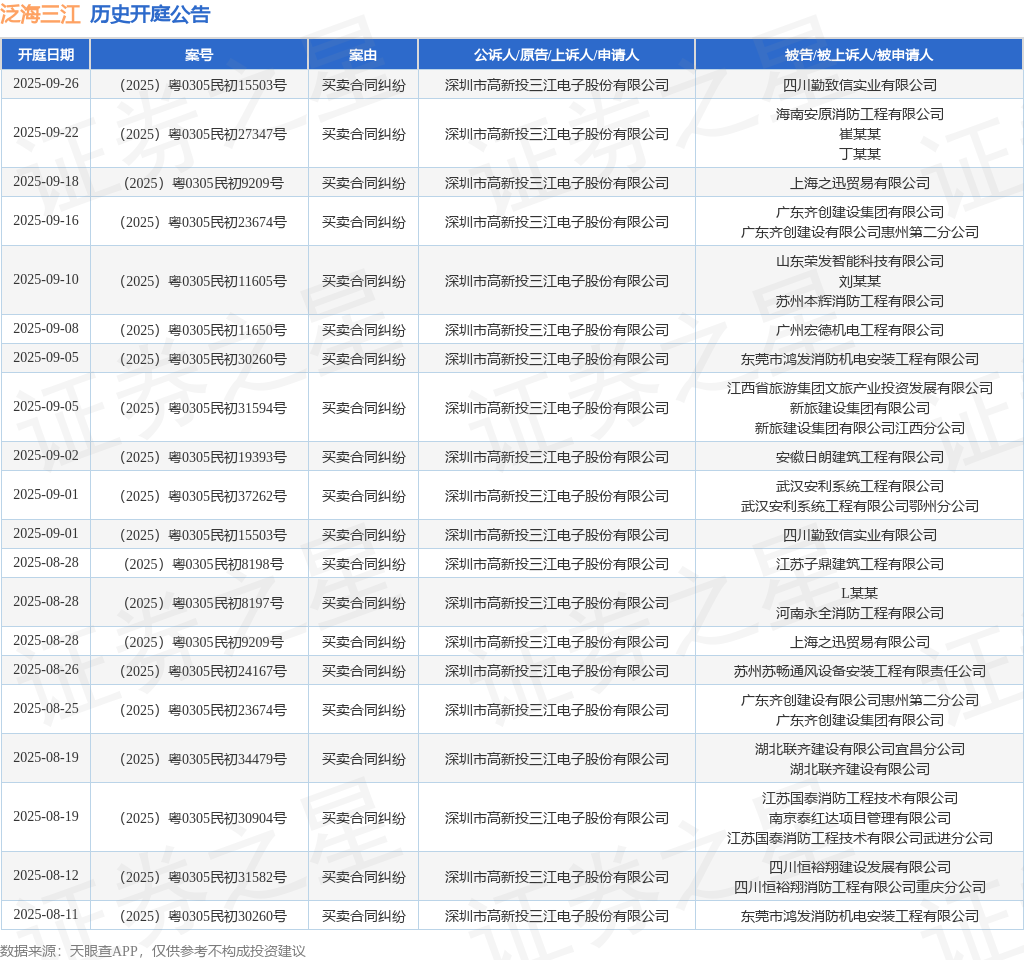This screenshot has width=1024, height=960.
Task: Click the 开庭日期 column header
Action: (46, 55)
